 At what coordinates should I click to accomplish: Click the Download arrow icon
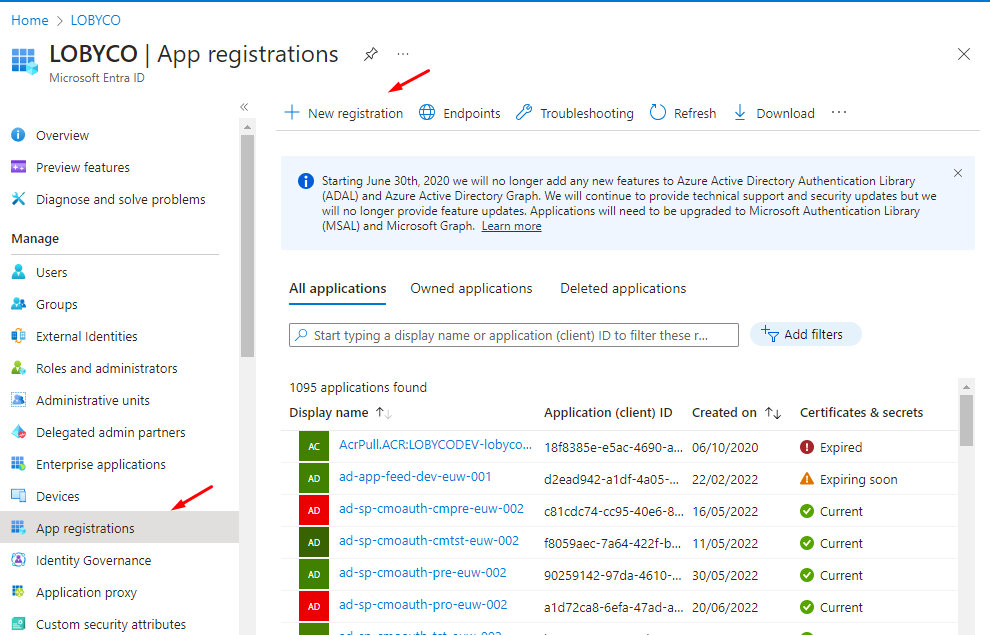pos(740,113)
